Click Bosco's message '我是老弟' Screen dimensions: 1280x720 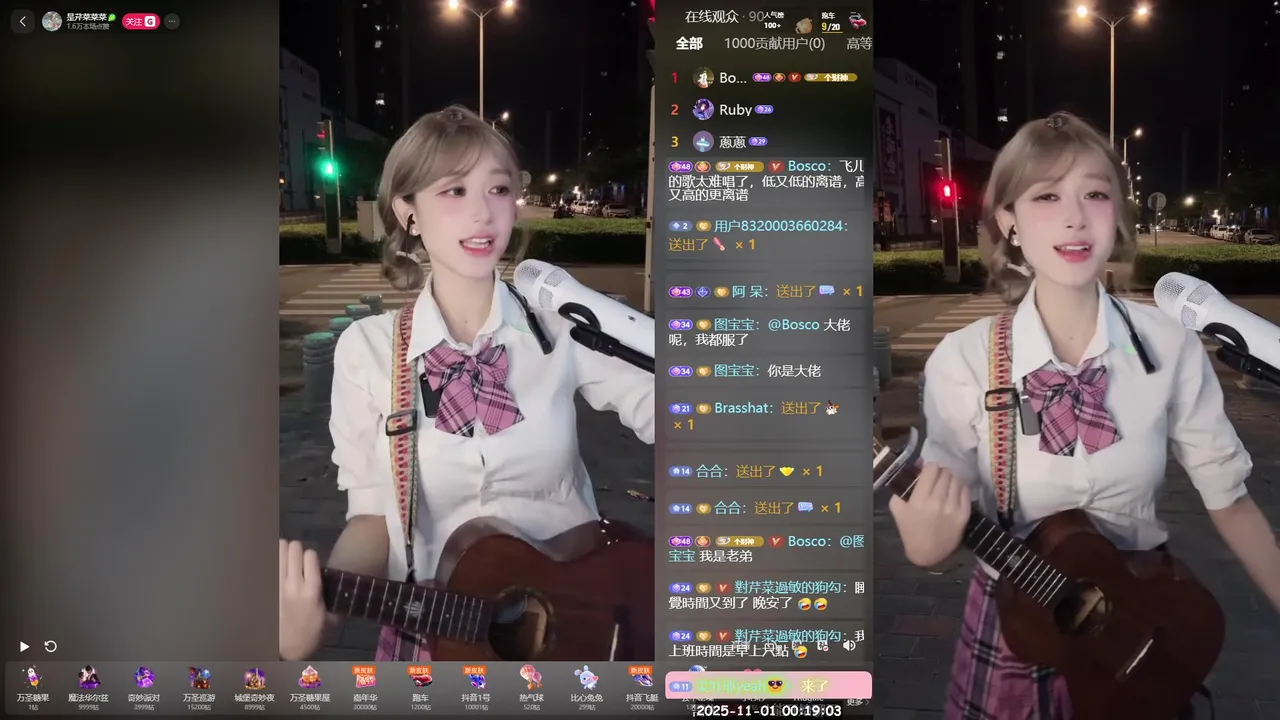coord(767,548)
